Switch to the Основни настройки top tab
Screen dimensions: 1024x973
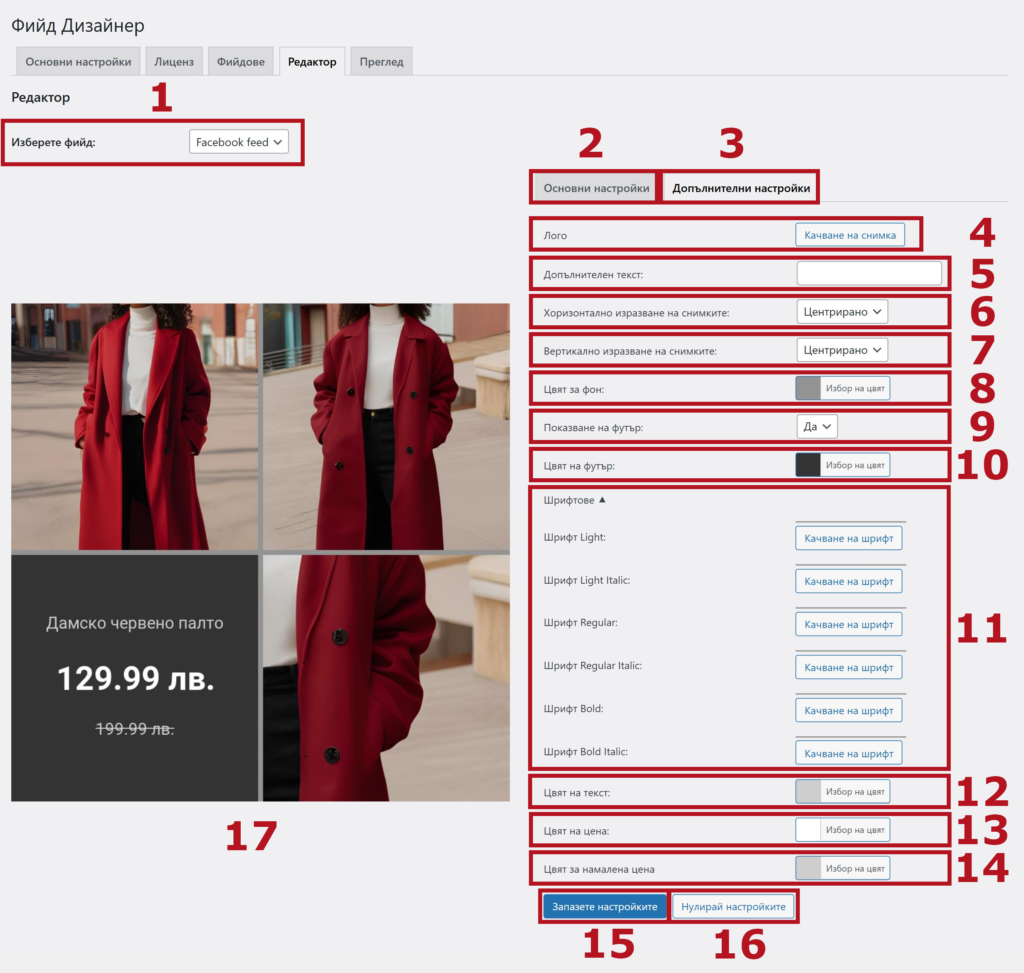tap(78, 62)
